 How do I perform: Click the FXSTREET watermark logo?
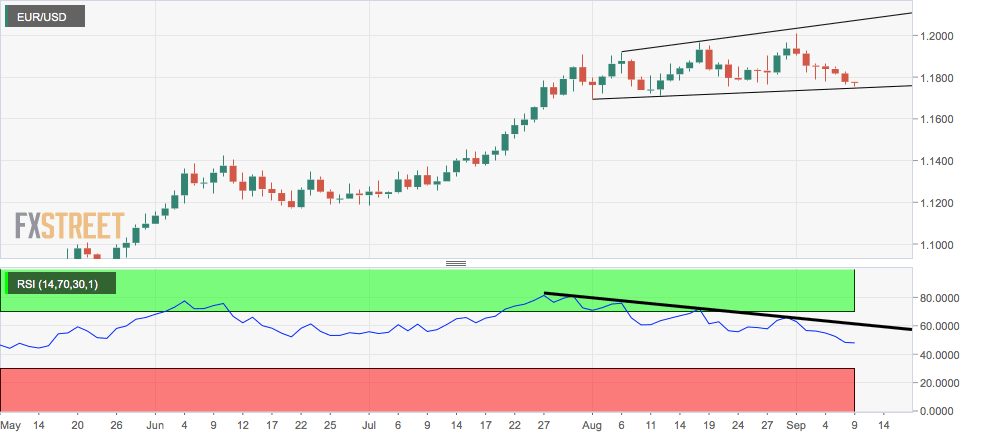tap(69, 226)
